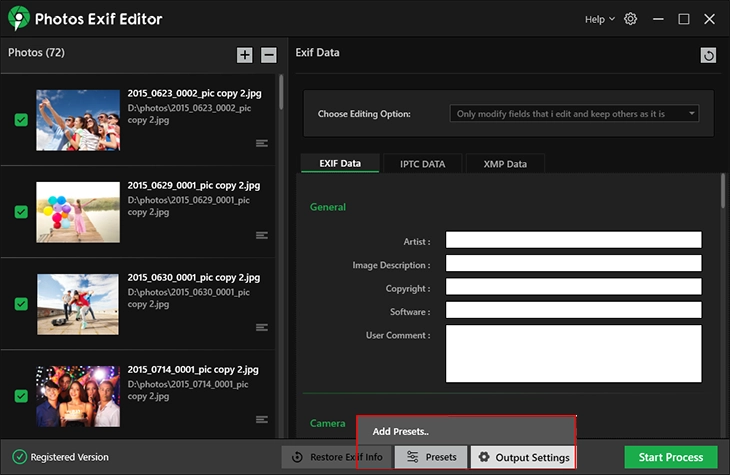Open the Presets dropdown button
This screenshot has height=475, width=730.
pos(431,457)
